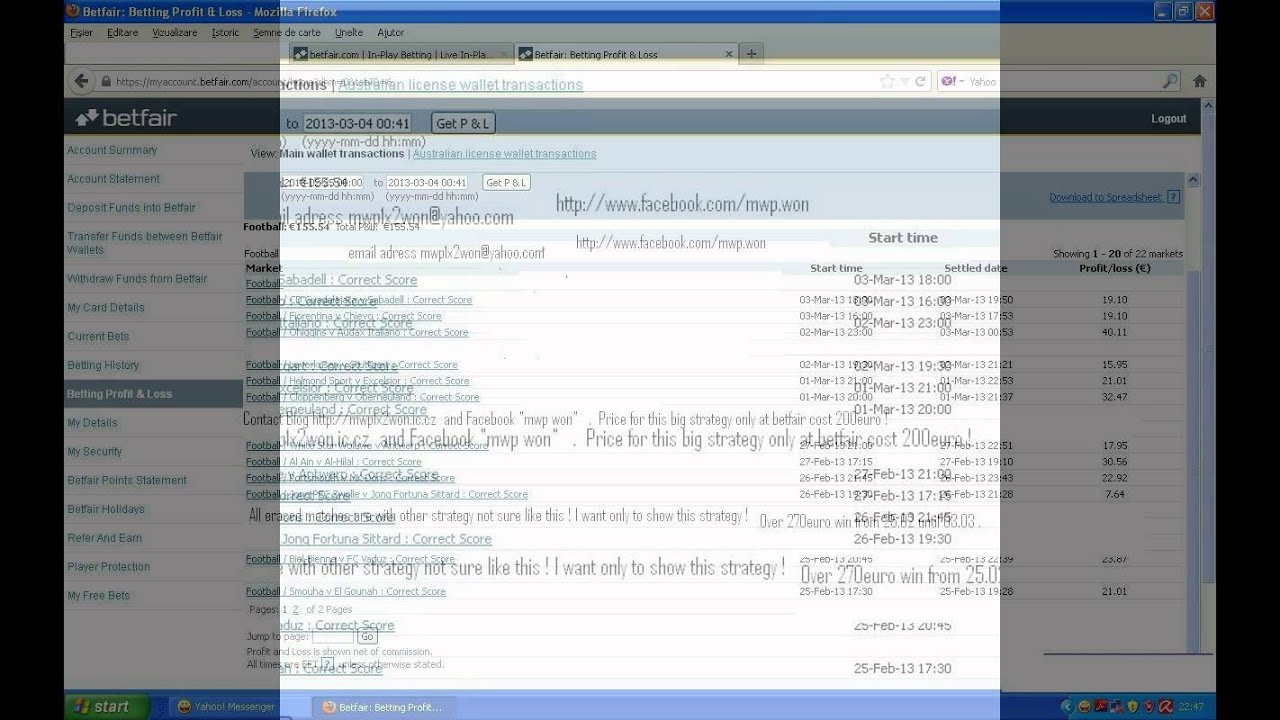
Task: Open Betting History in sidebar
Action: pyautogui.click(x=103, y=366)
